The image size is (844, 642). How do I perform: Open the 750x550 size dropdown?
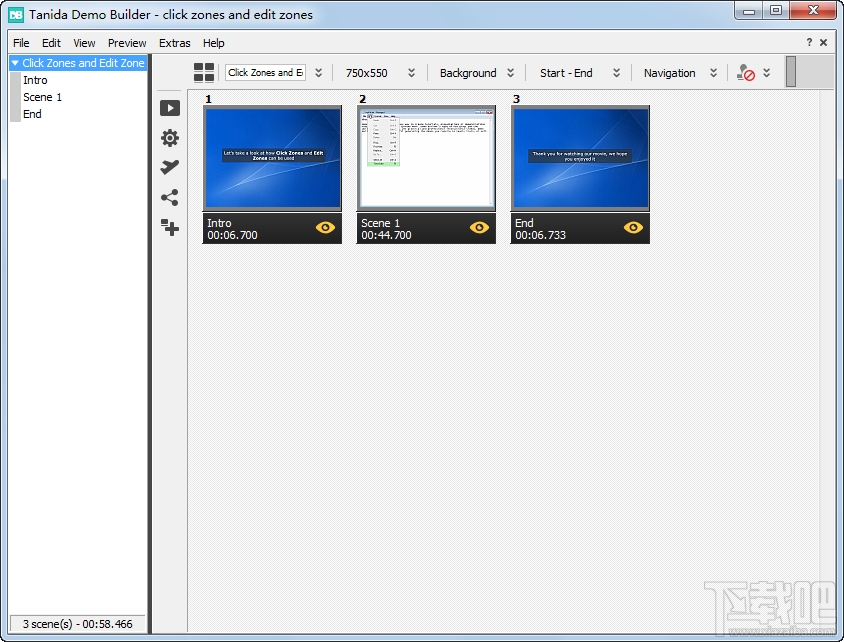pos(381,72)
